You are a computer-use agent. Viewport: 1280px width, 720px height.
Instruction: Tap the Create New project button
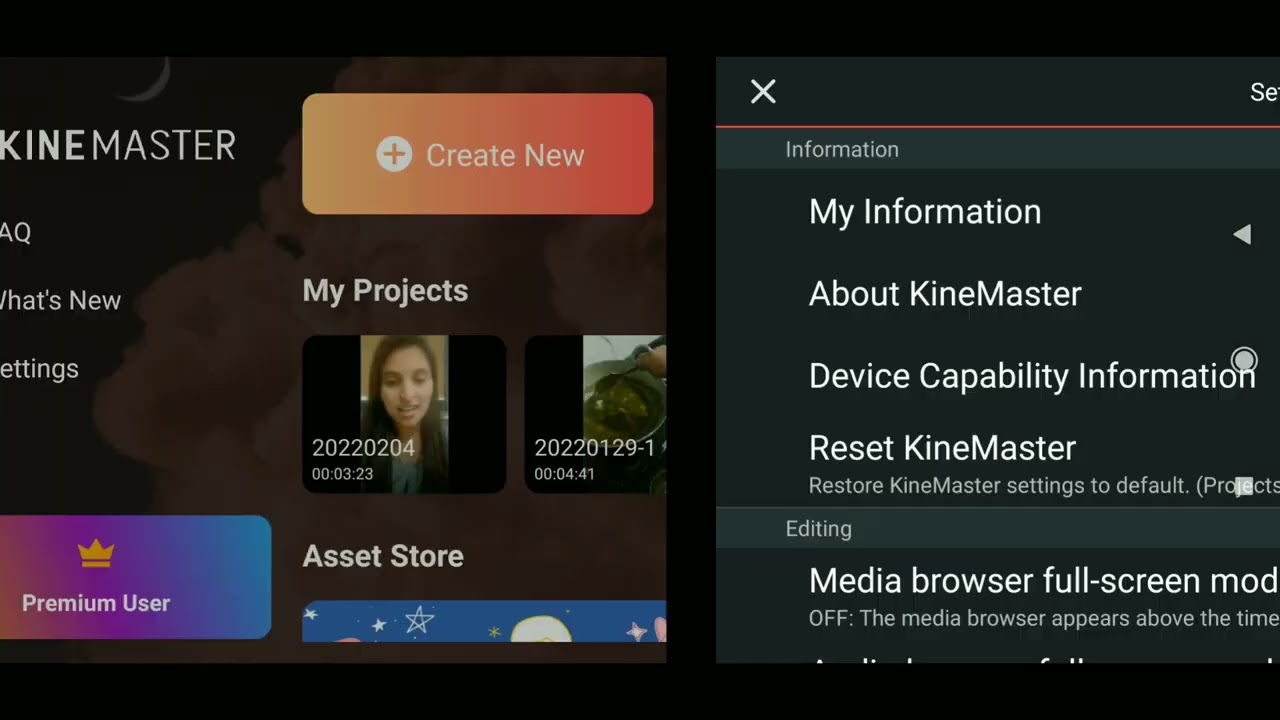click(x=477, y=154)
